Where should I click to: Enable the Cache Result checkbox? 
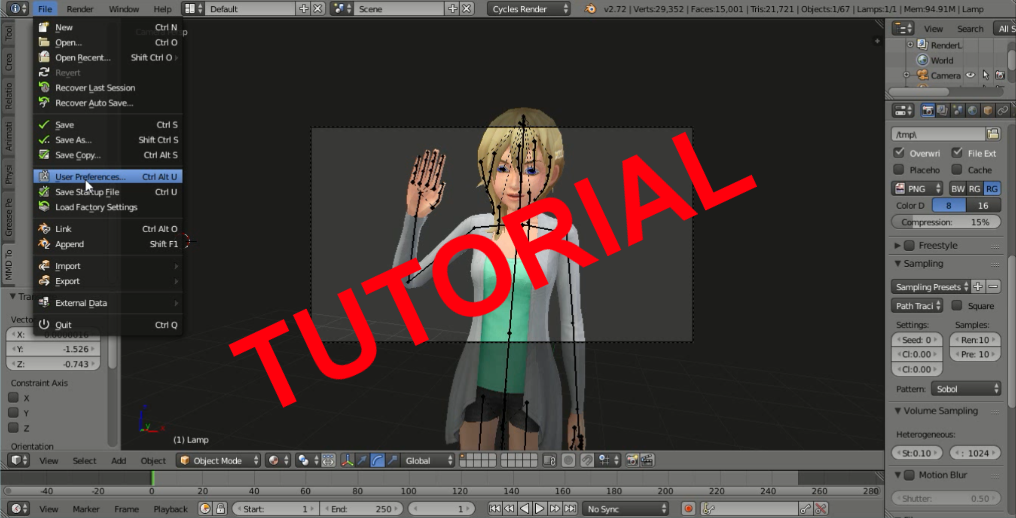(957, 170)
